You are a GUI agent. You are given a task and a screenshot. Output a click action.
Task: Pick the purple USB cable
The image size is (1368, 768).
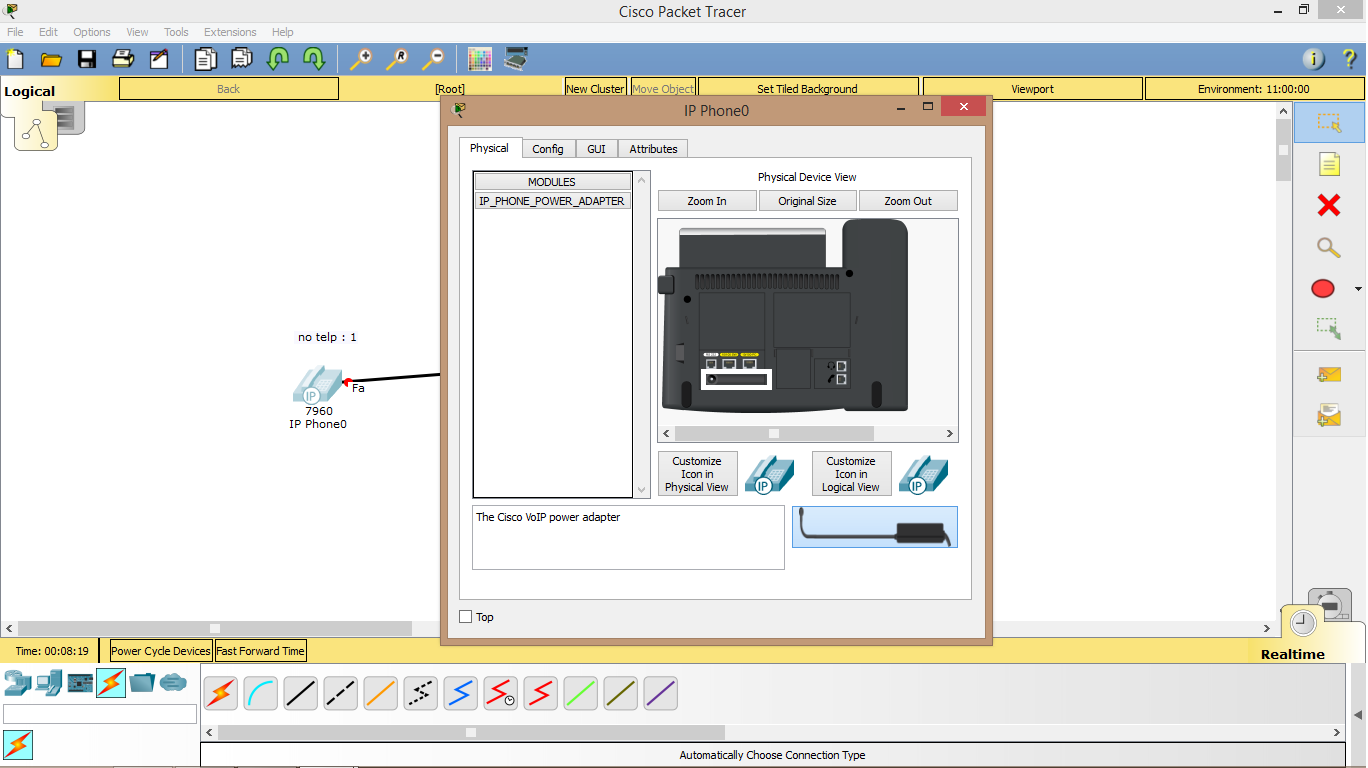point(660,693)
